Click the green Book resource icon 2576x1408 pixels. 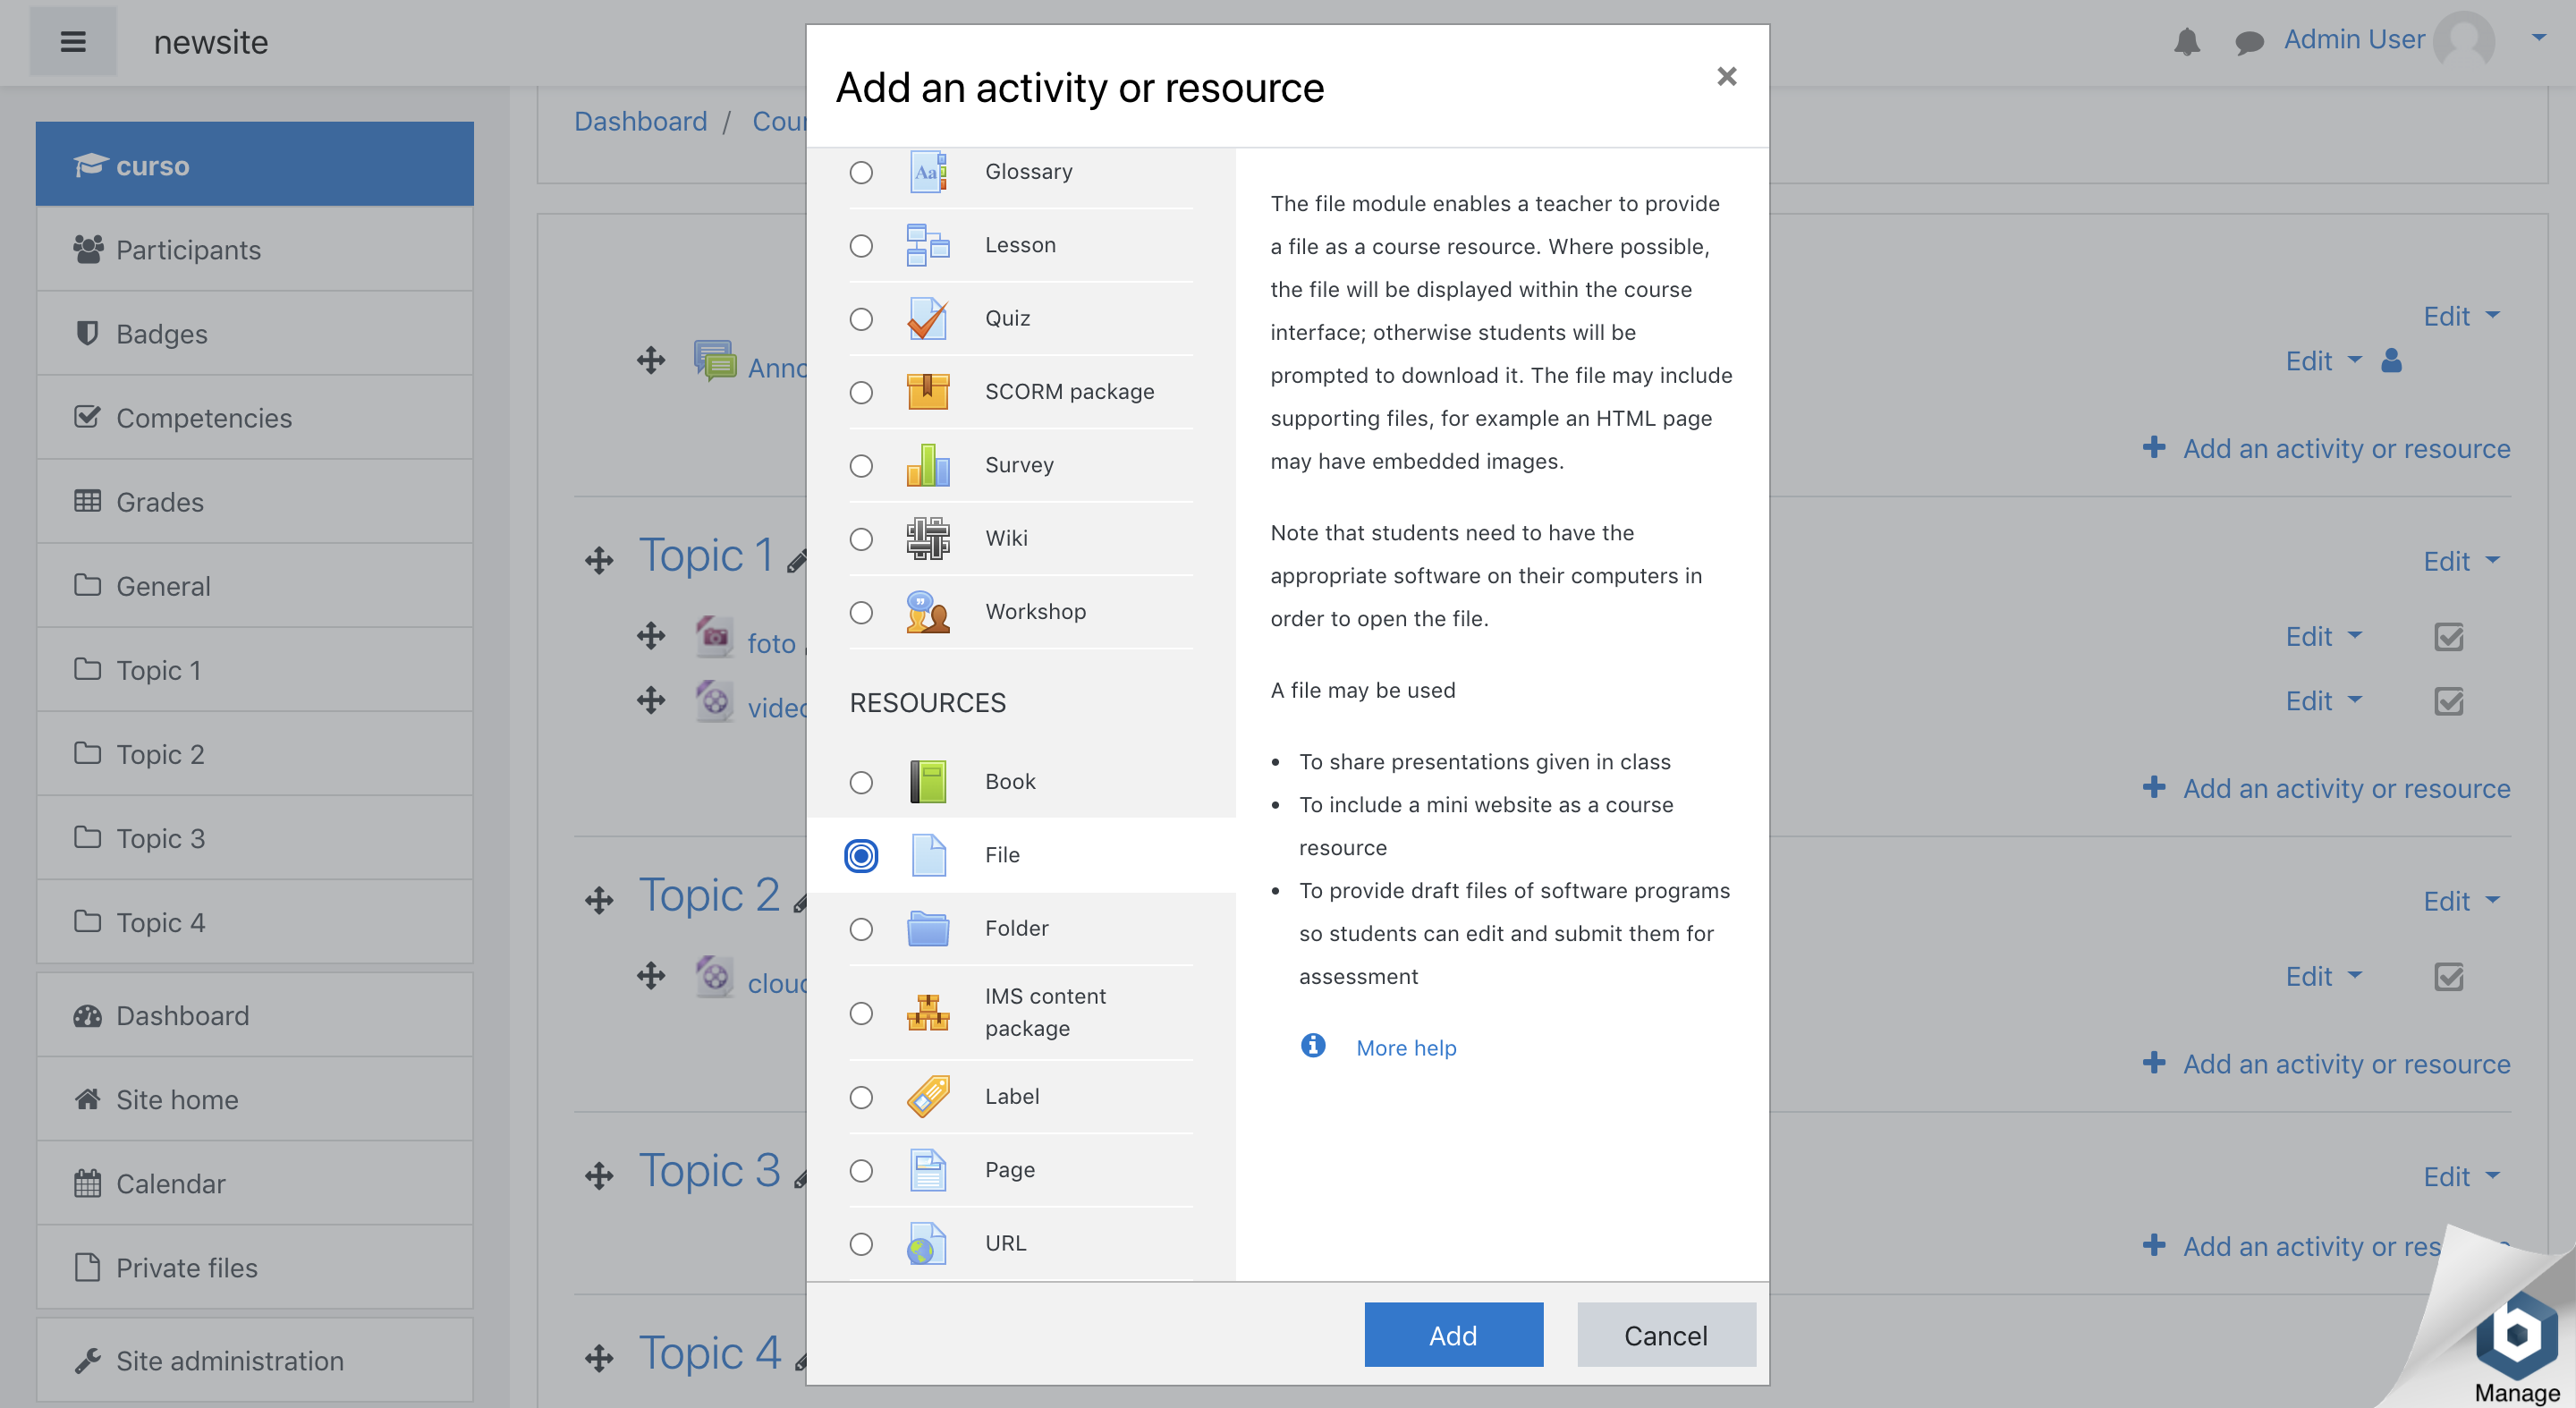point(927,782)
